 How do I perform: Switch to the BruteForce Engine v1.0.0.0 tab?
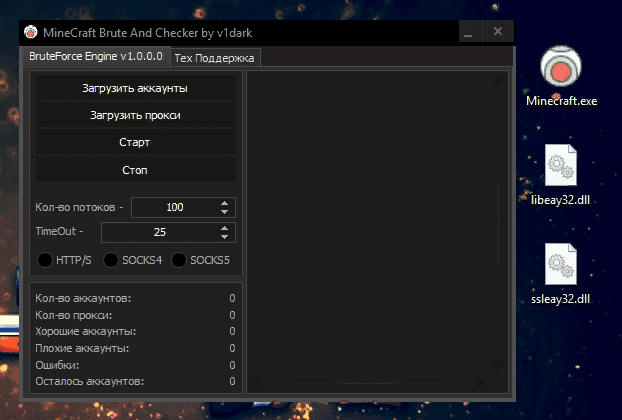(95, 56)
